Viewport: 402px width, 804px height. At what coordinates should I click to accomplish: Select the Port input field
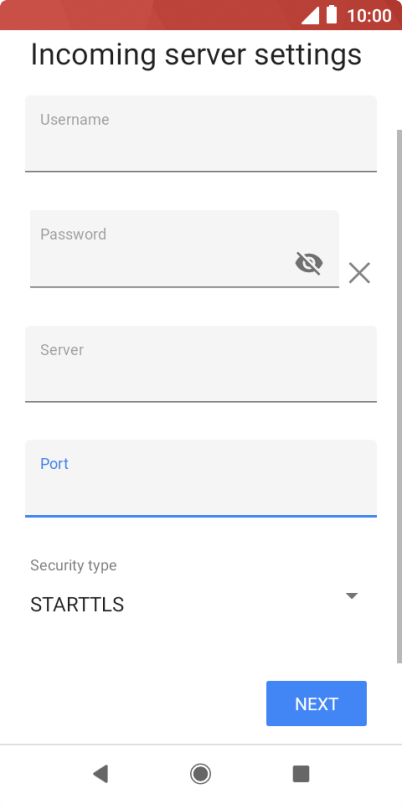(x=201, y=478)
